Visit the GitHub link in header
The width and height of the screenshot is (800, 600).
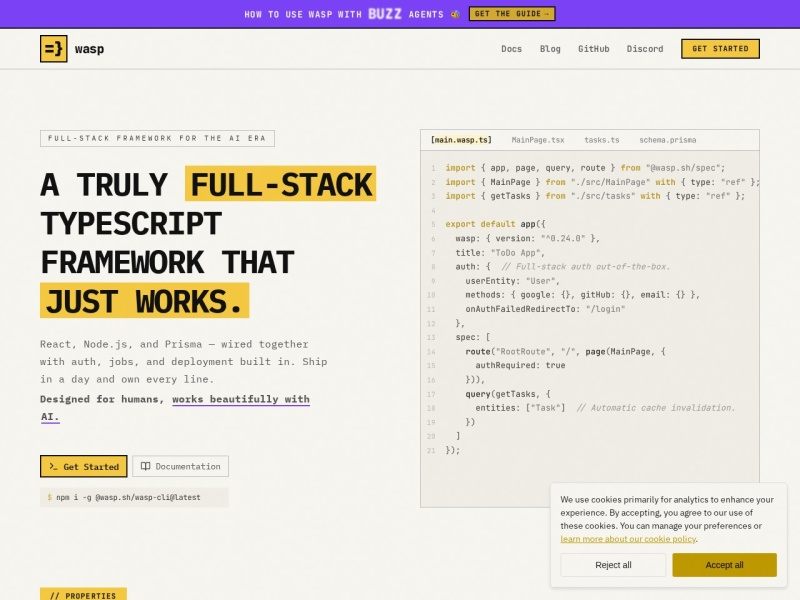593,49
